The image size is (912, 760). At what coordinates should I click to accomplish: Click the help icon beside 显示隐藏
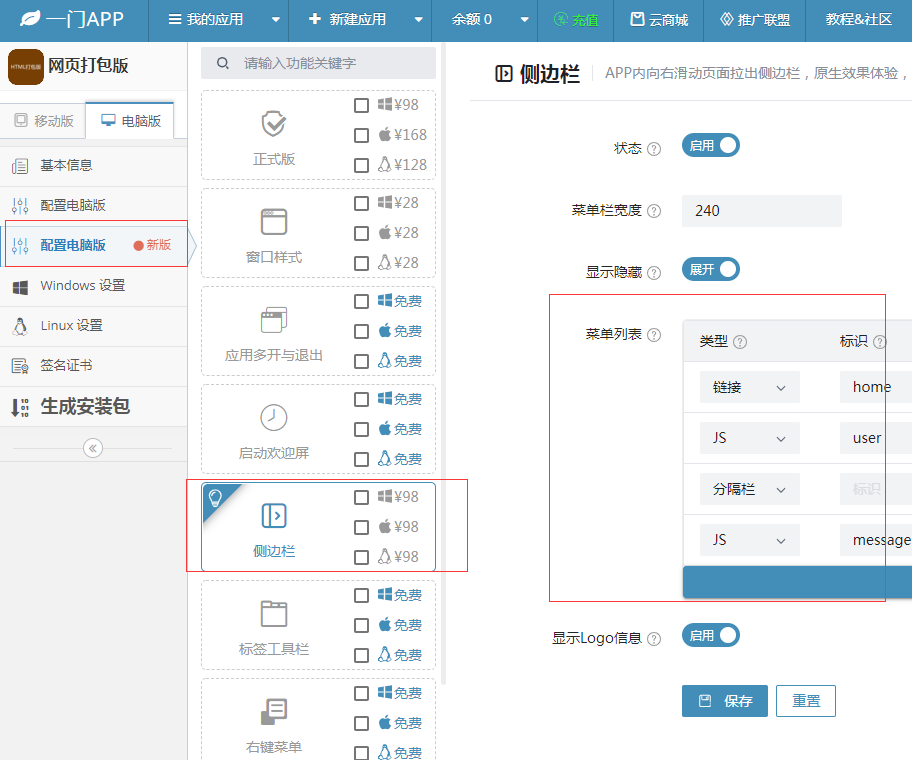[654, 273]
